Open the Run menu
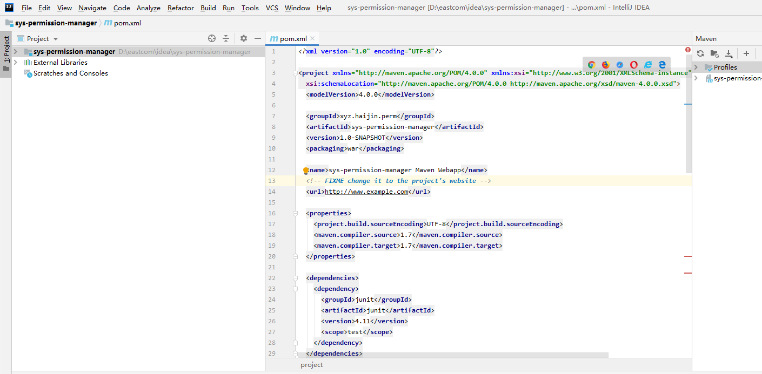Screen dimensions: 762x374 pyautogui.click(x=228, y=8)
